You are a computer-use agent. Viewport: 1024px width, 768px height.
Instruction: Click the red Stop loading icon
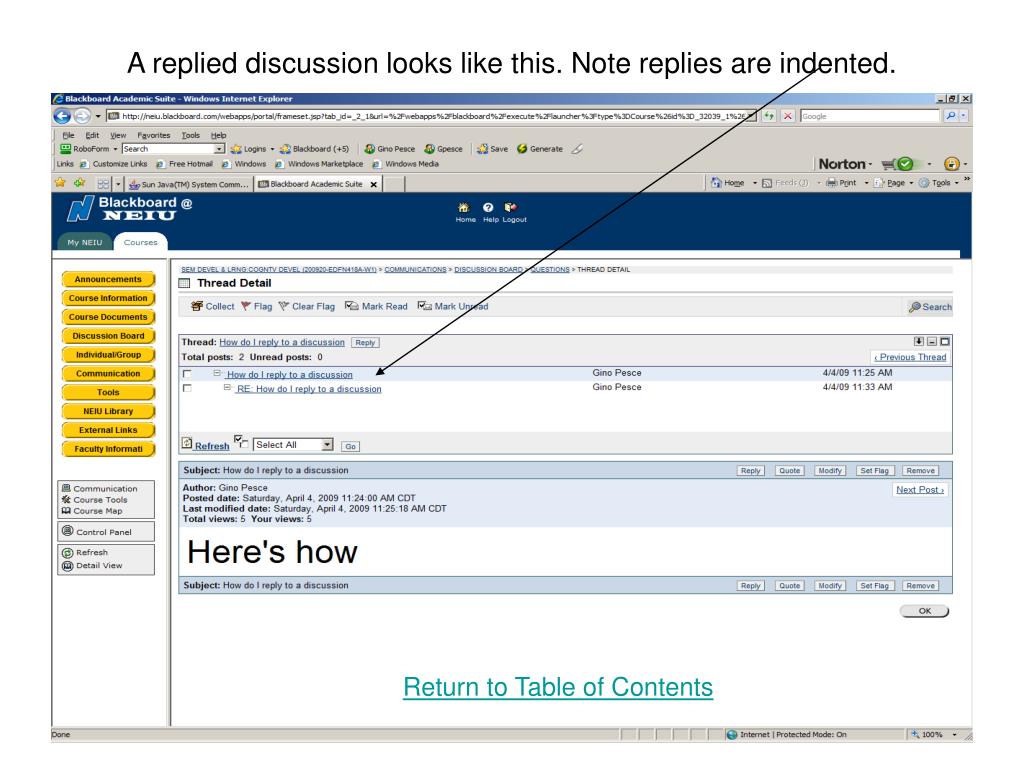pos(788,116)
